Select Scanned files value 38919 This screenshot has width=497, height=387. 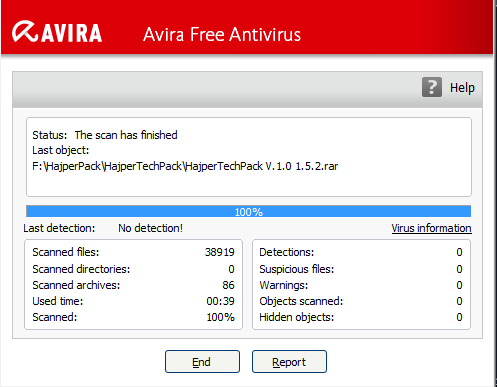click(220, 252)
